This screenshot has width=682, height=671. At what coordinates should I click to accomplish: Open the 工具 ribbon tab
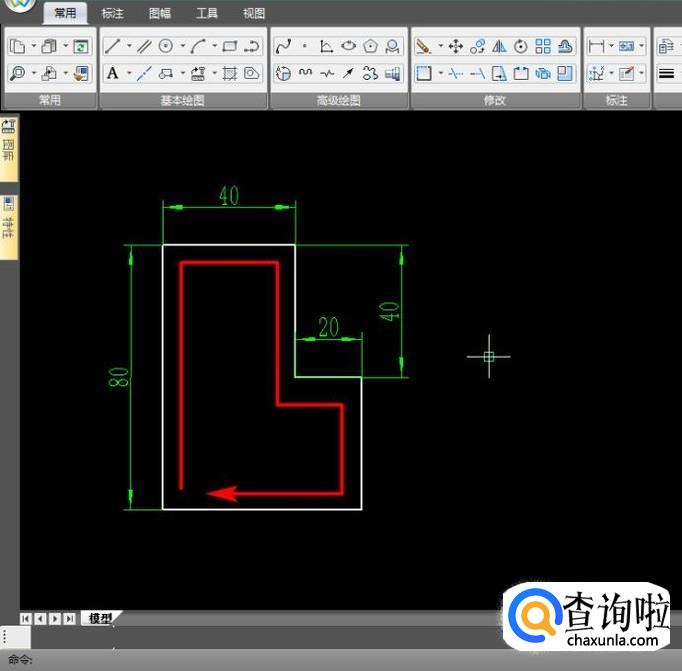click(207, 13)
